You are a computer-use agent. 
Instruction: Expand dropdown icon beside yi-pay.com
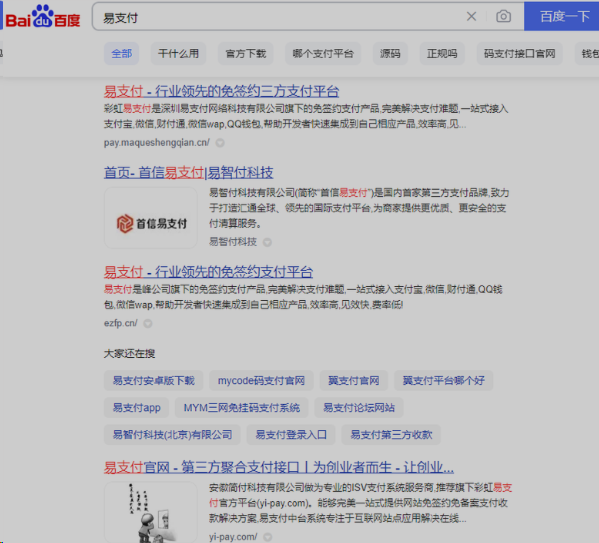268,537
